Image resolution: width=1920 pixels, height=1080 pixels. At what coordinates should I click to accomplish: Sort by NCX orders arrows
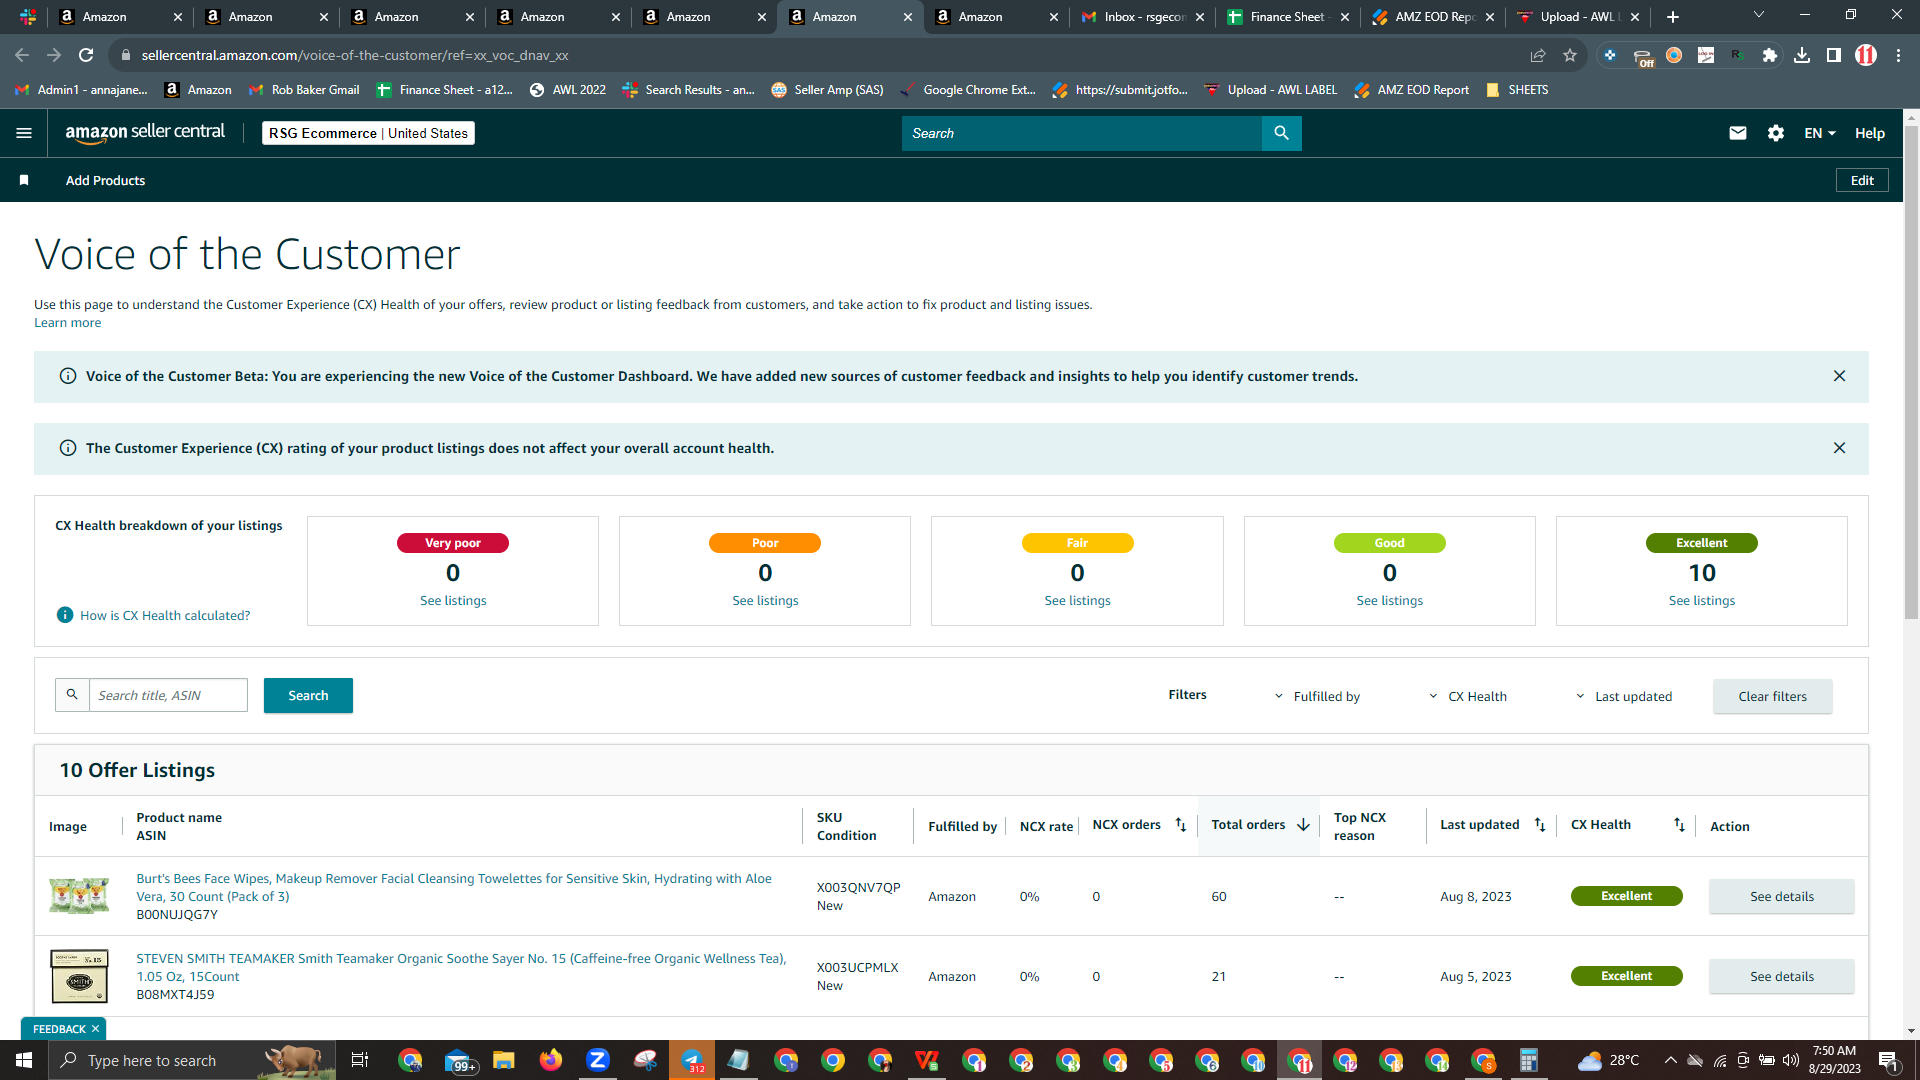(1181, 825)
